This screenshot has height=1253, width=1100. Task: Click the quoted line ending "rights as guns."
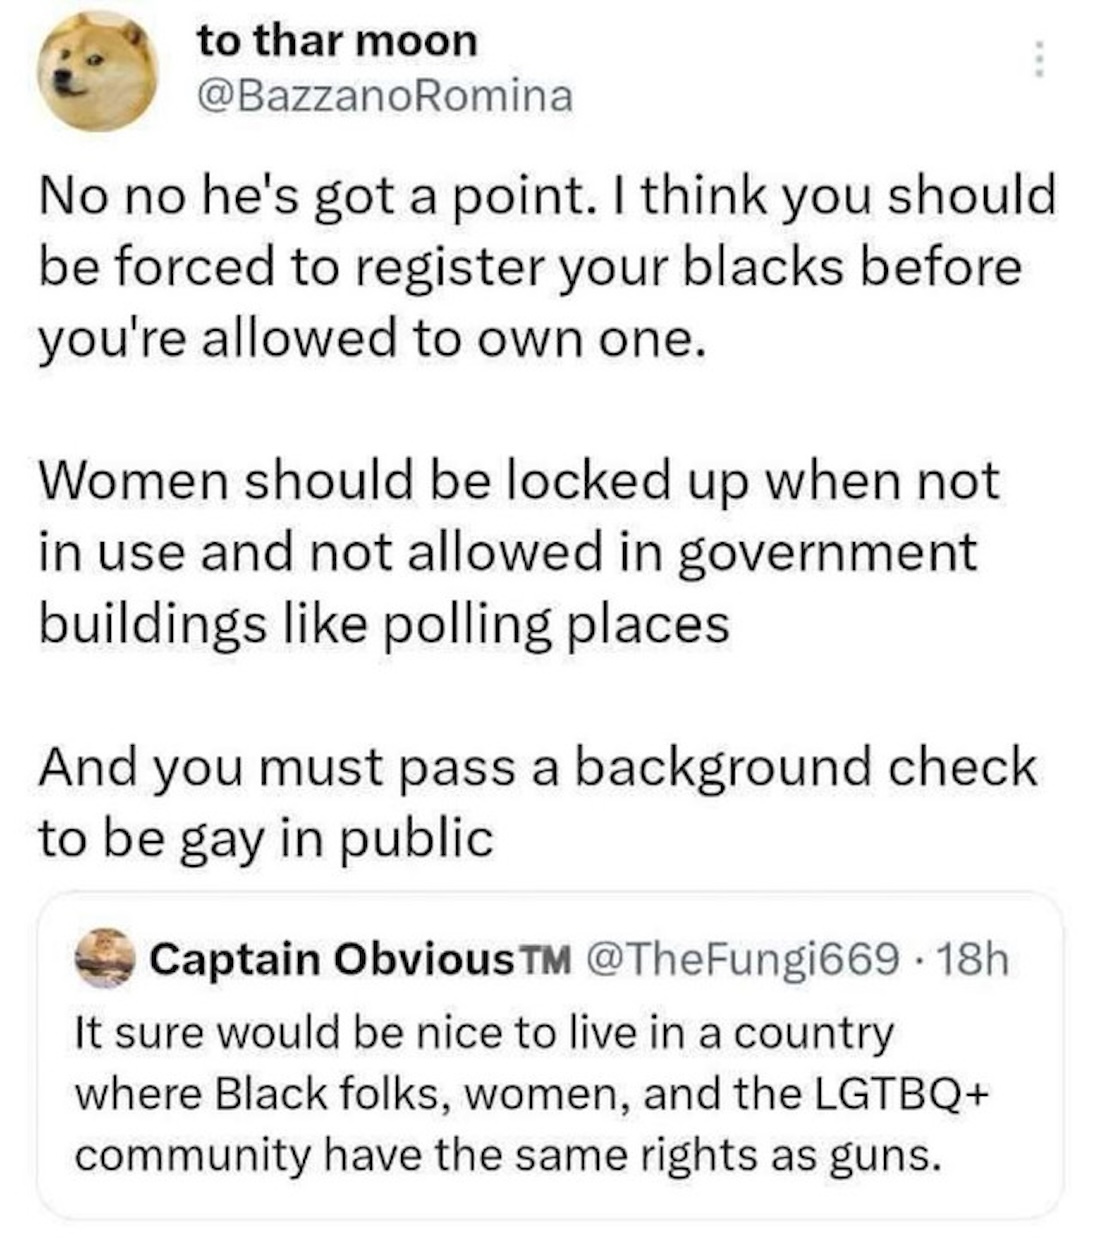[x=508, y=1156]
